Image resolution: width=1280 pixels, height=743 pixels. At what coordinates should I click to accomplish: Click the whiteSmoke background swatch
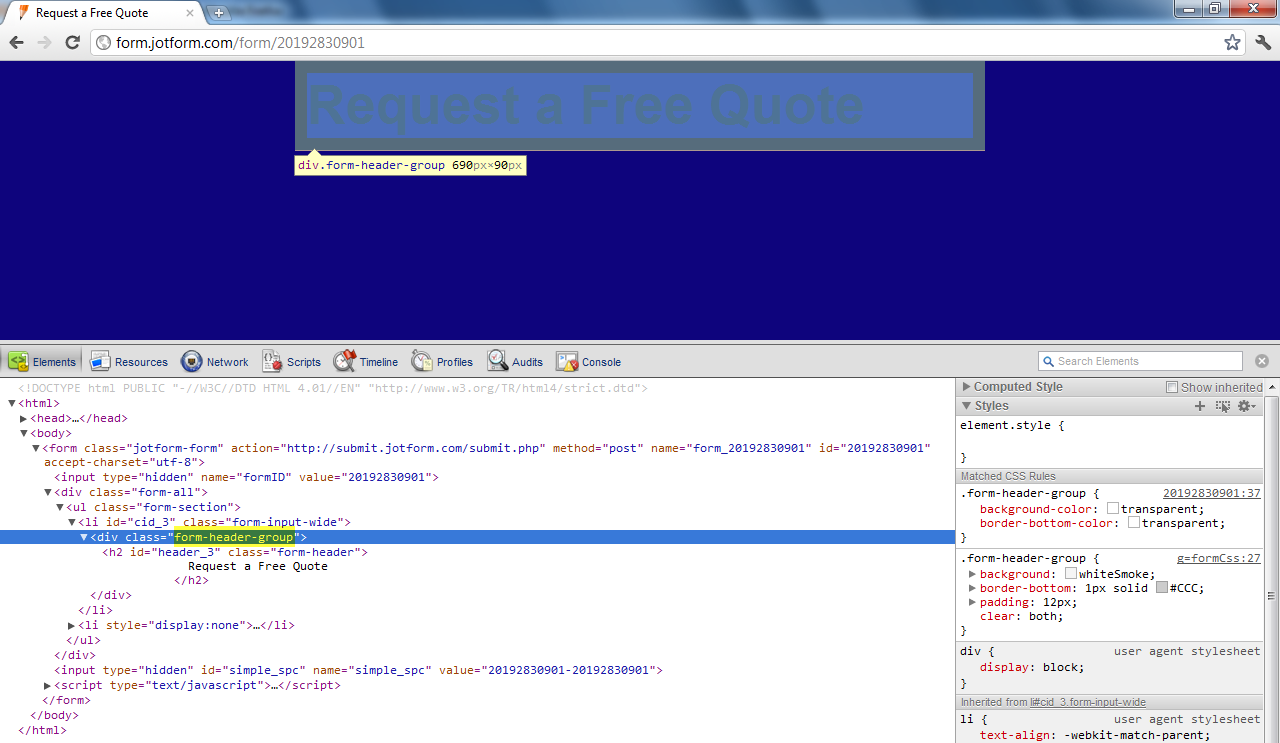coord(1071,574)
